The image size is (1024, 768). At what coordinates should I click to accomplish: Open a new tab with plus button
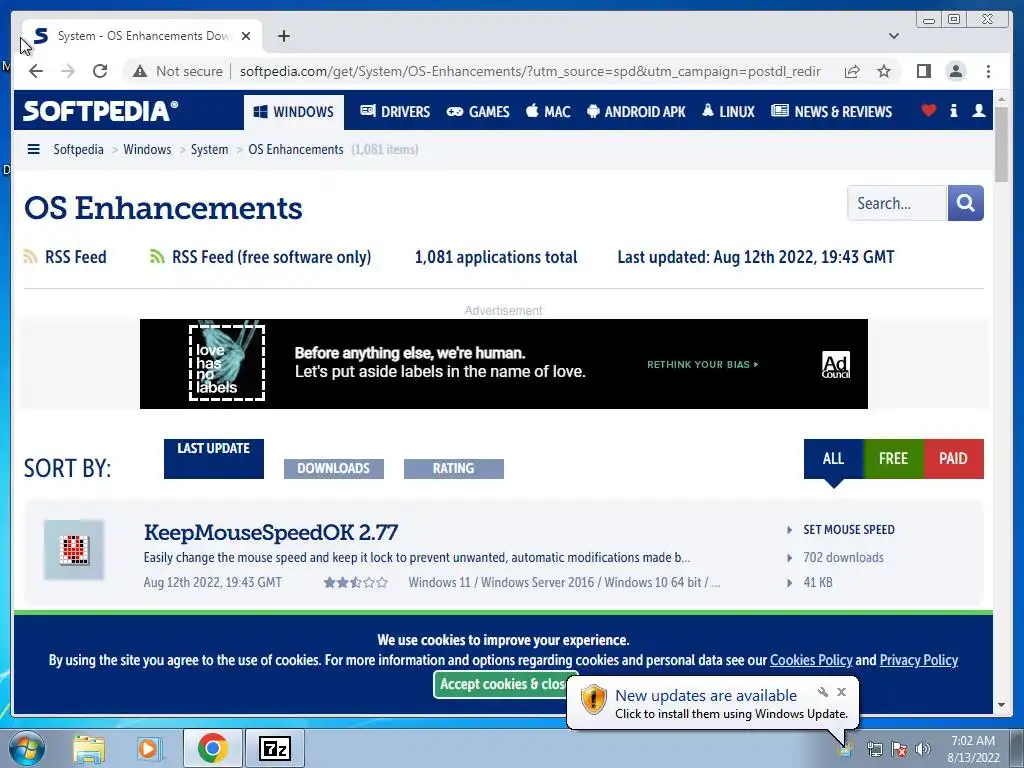click(x=283, y=36)
